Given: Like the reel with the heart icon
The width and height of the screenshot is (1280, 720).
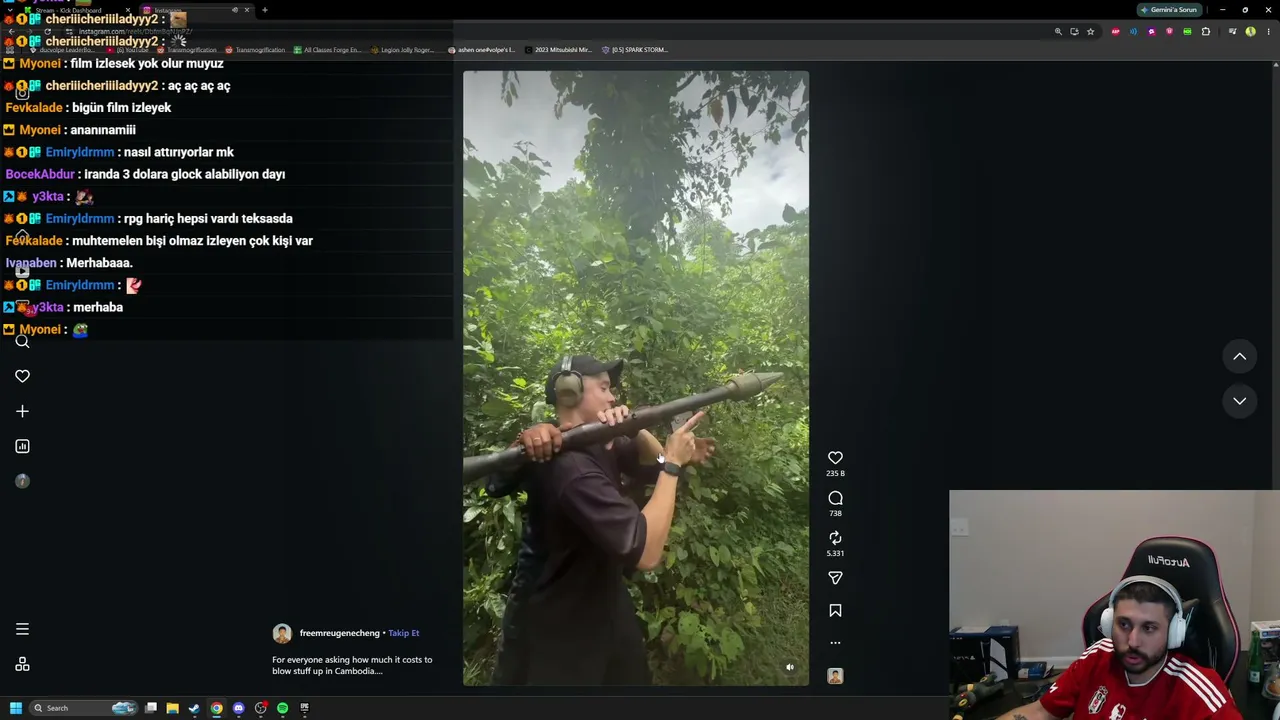Looking at the screenshot, I should click(835, 458).
